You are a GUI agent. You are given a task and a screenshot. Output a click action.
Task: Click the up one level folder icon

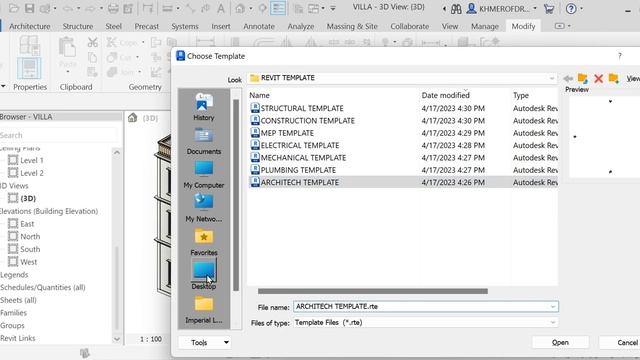pyautogui.click(x=582, y=78)
